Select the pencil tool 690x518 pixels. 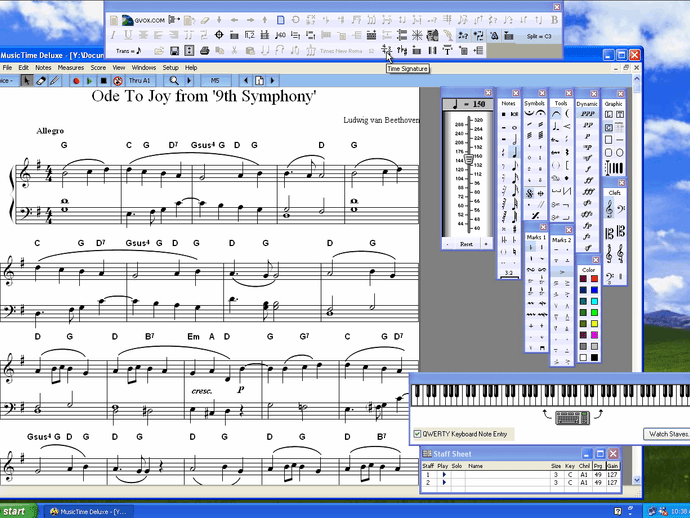tap(55, 81)
